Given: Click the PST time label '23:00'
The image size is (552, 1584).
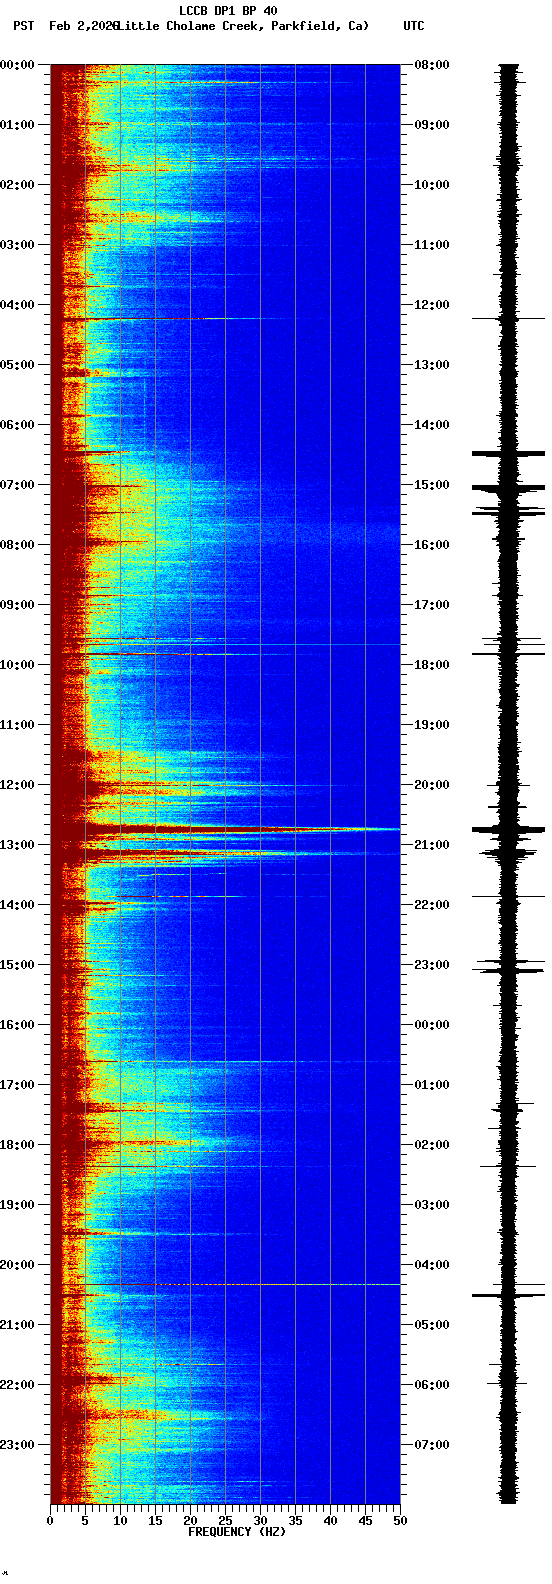Looking at the screenshot, I should (x=16, y=1445).
